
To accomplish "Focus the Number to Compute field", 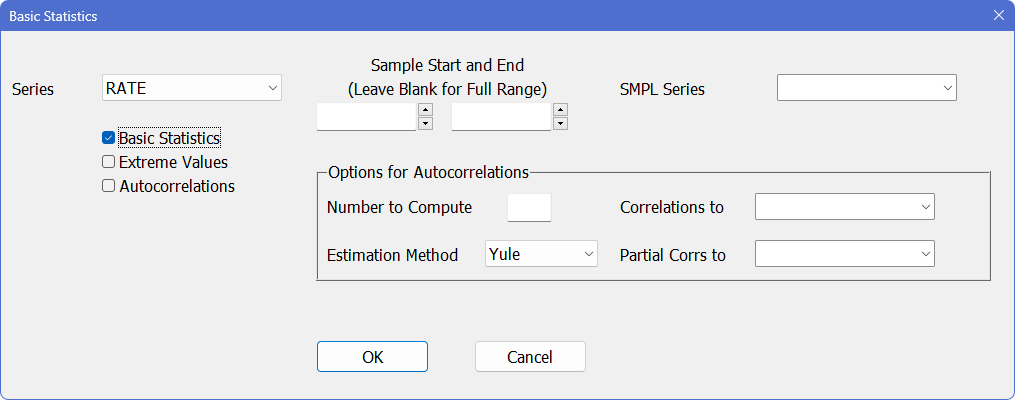I will [529, 207].
